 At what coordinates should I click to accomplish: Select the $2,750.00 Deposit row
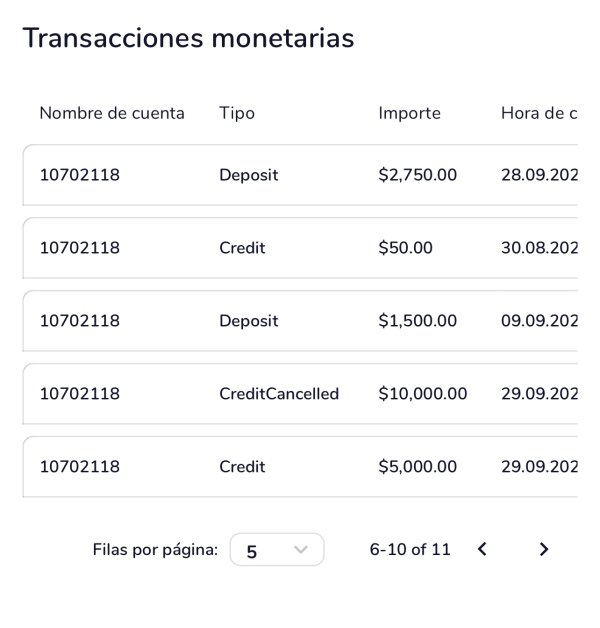click(300, 175)
